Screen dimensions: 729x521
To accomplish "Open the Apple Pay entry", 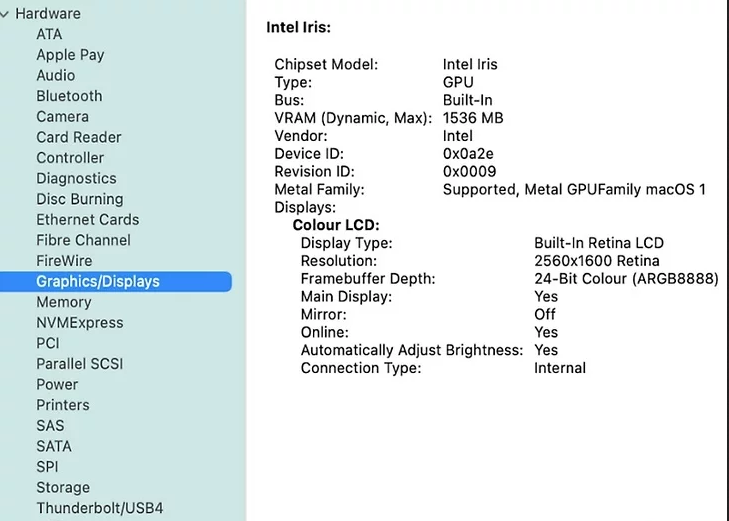I will 70,55.
